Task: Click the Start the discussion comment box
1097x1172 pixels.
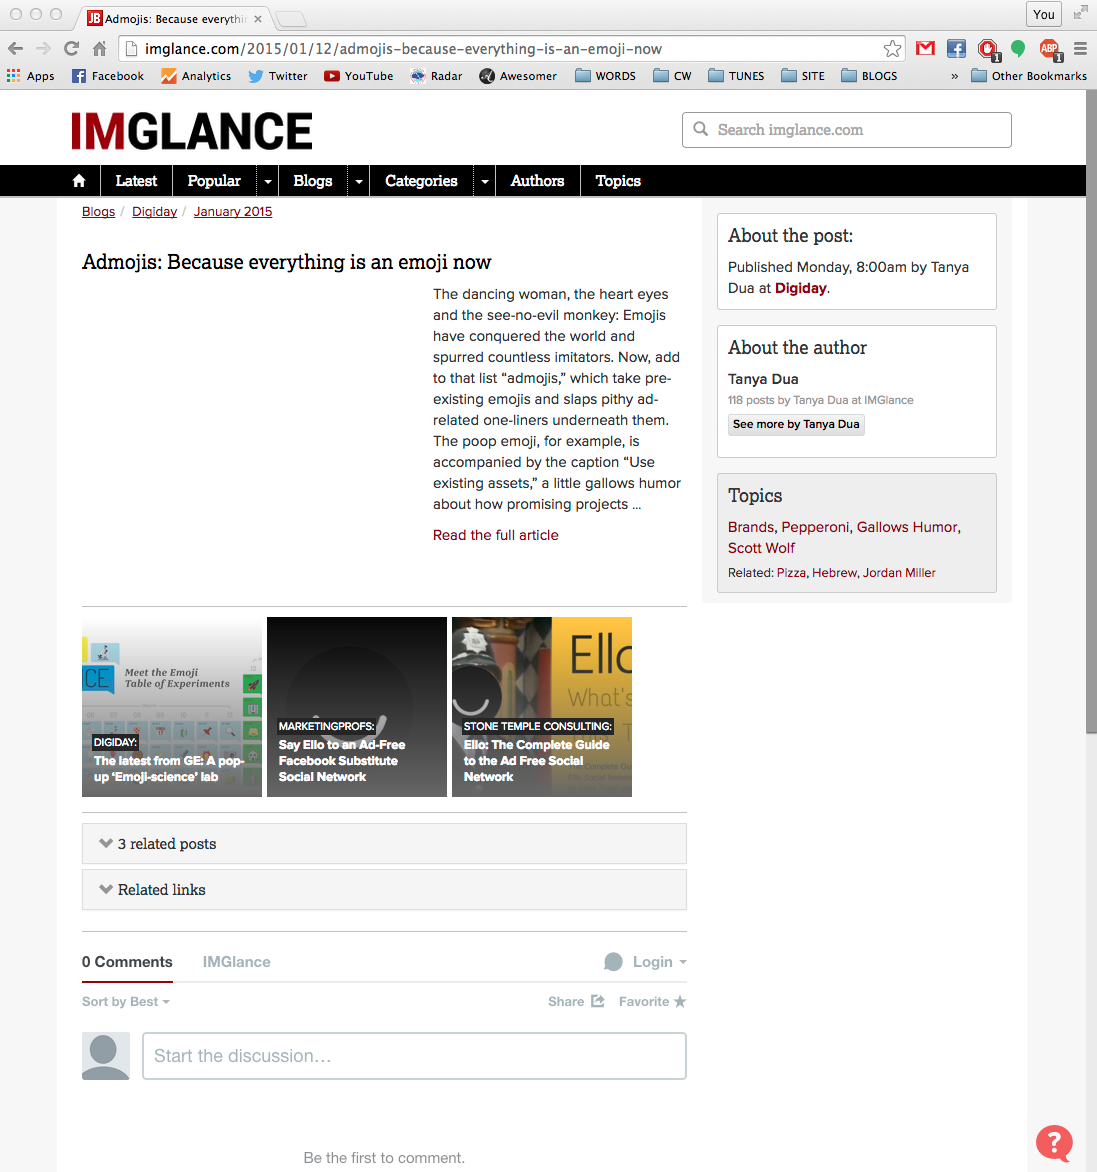Action: [x=414, y=1056]
